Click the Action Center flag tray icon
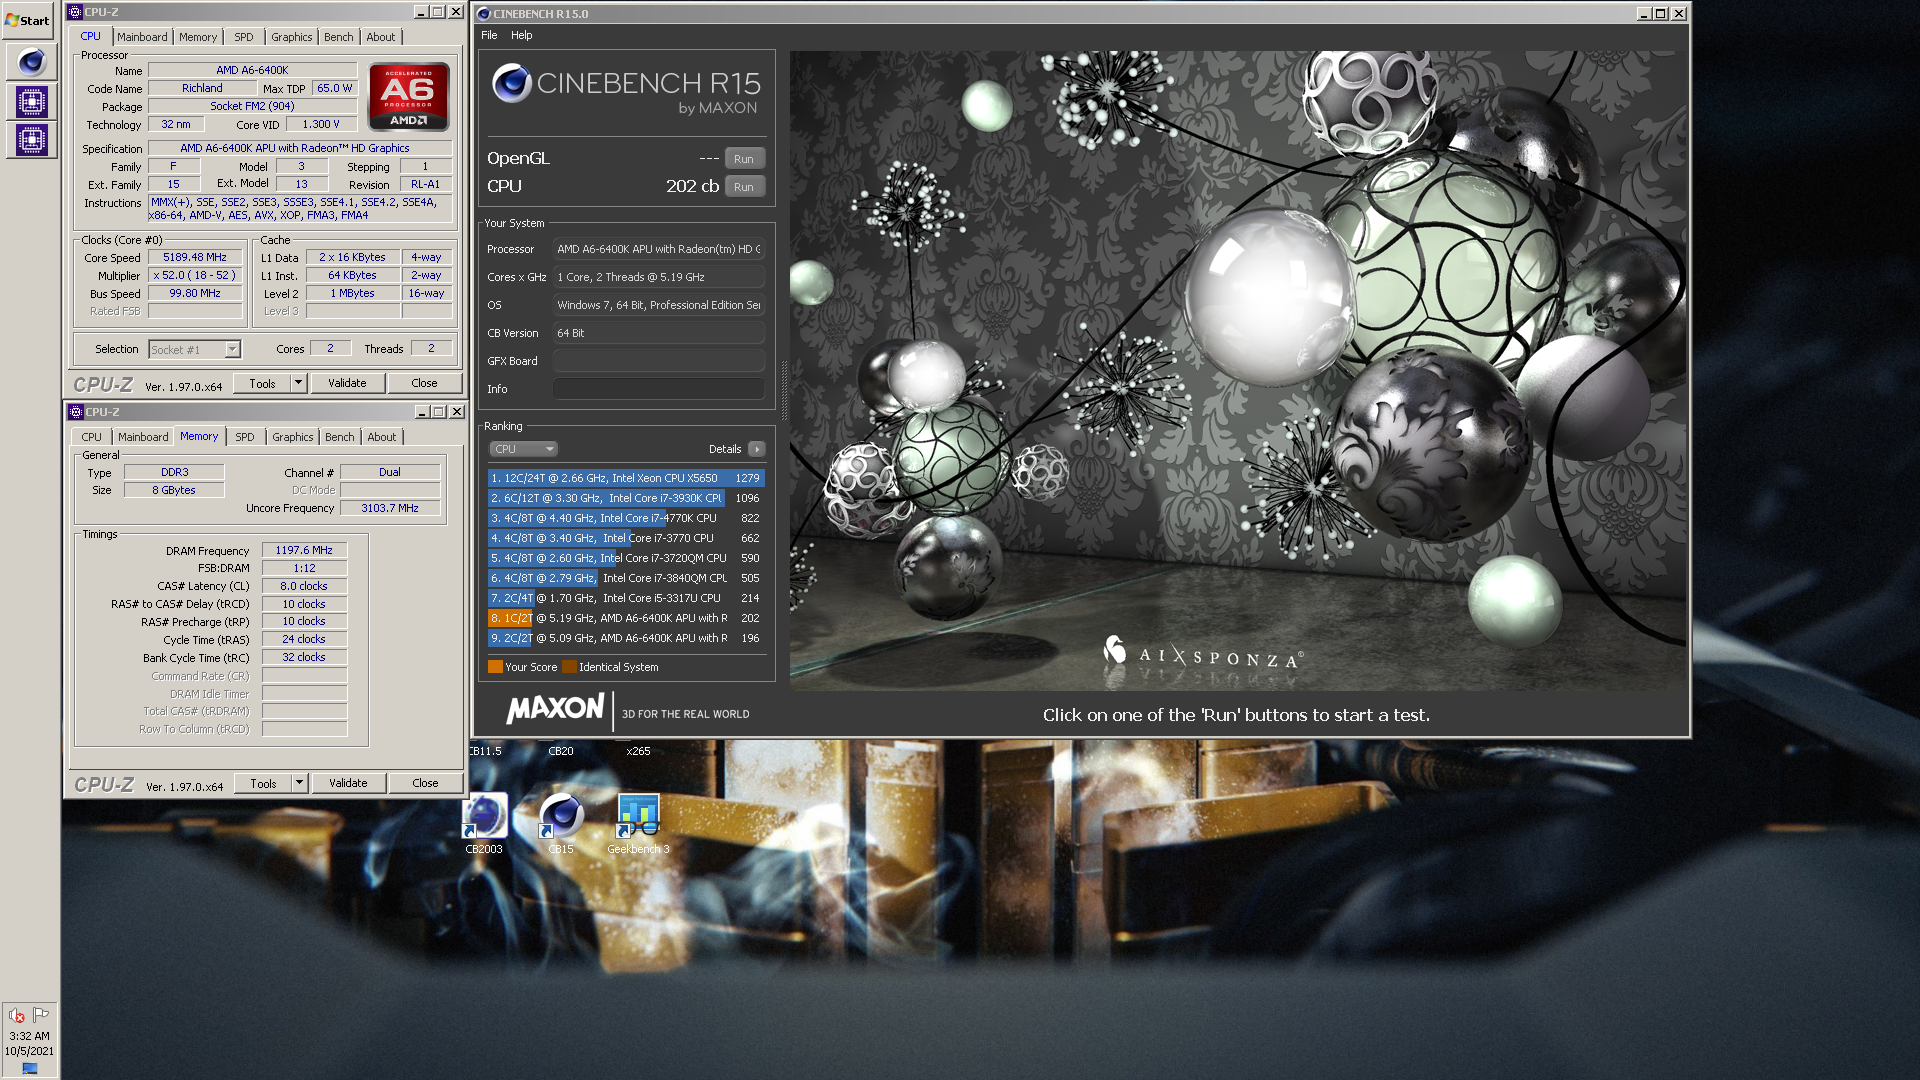Screen dimensions: 1920x1080 point(41,1015)
